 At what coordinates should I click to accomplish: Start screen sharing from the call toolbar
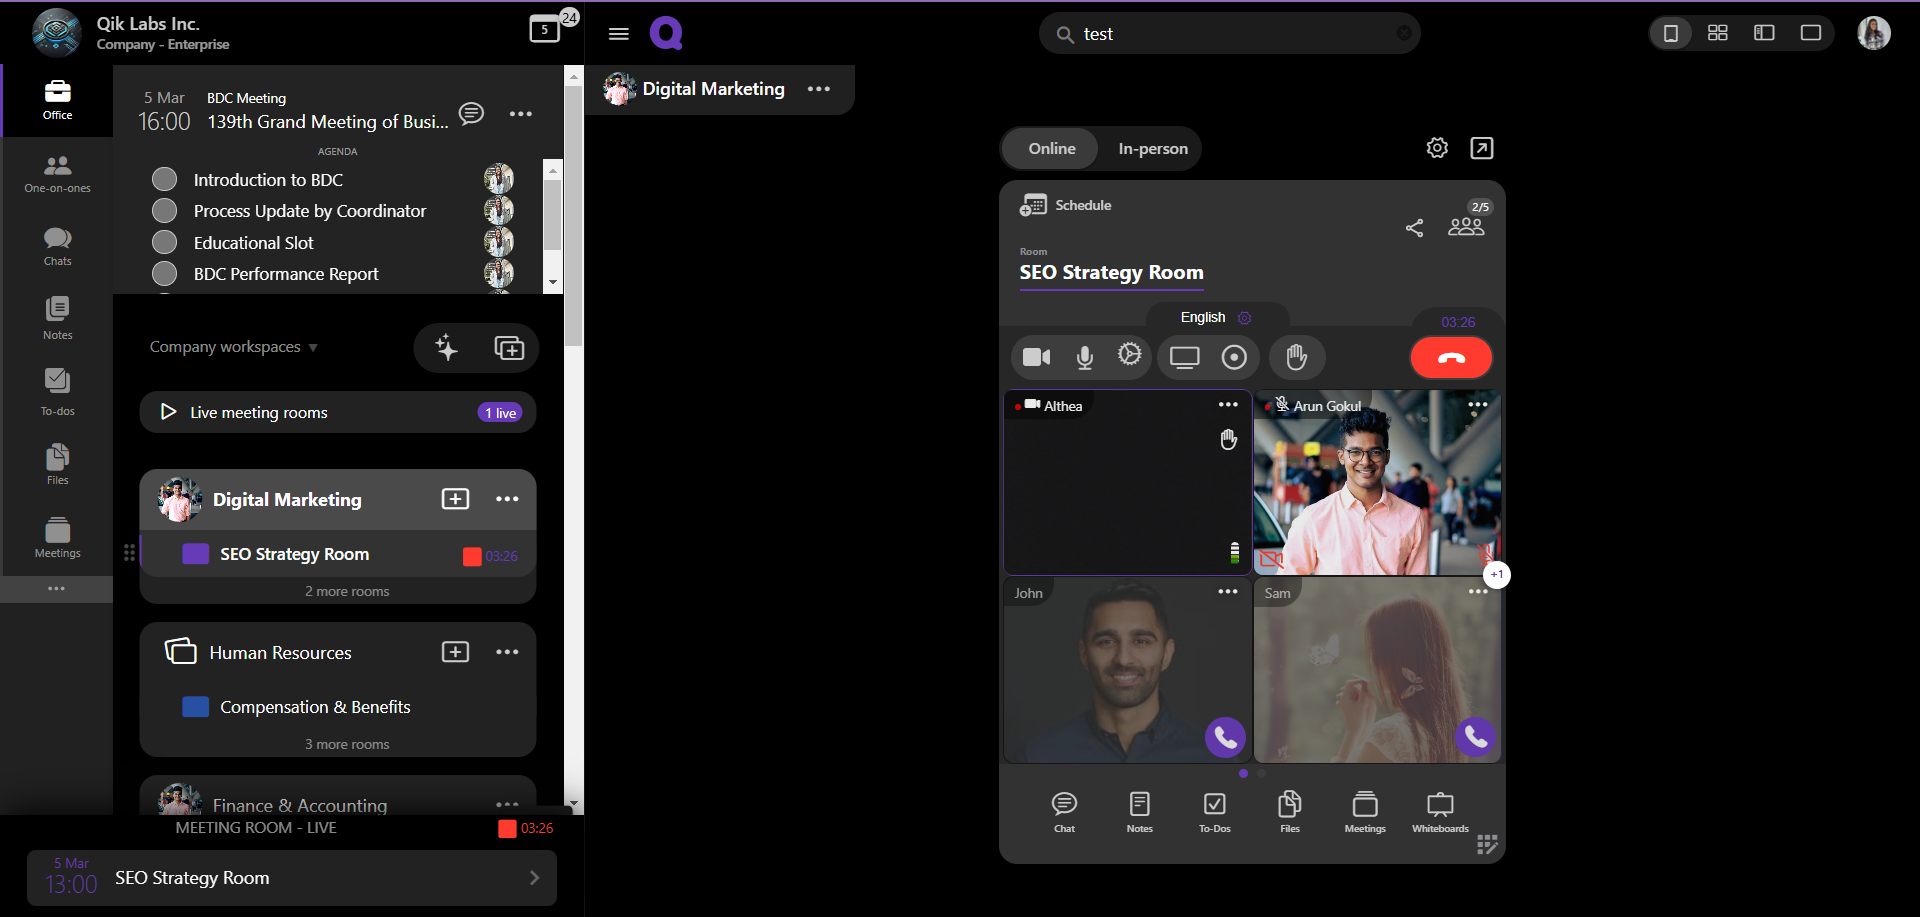(x=1184, y=357)
